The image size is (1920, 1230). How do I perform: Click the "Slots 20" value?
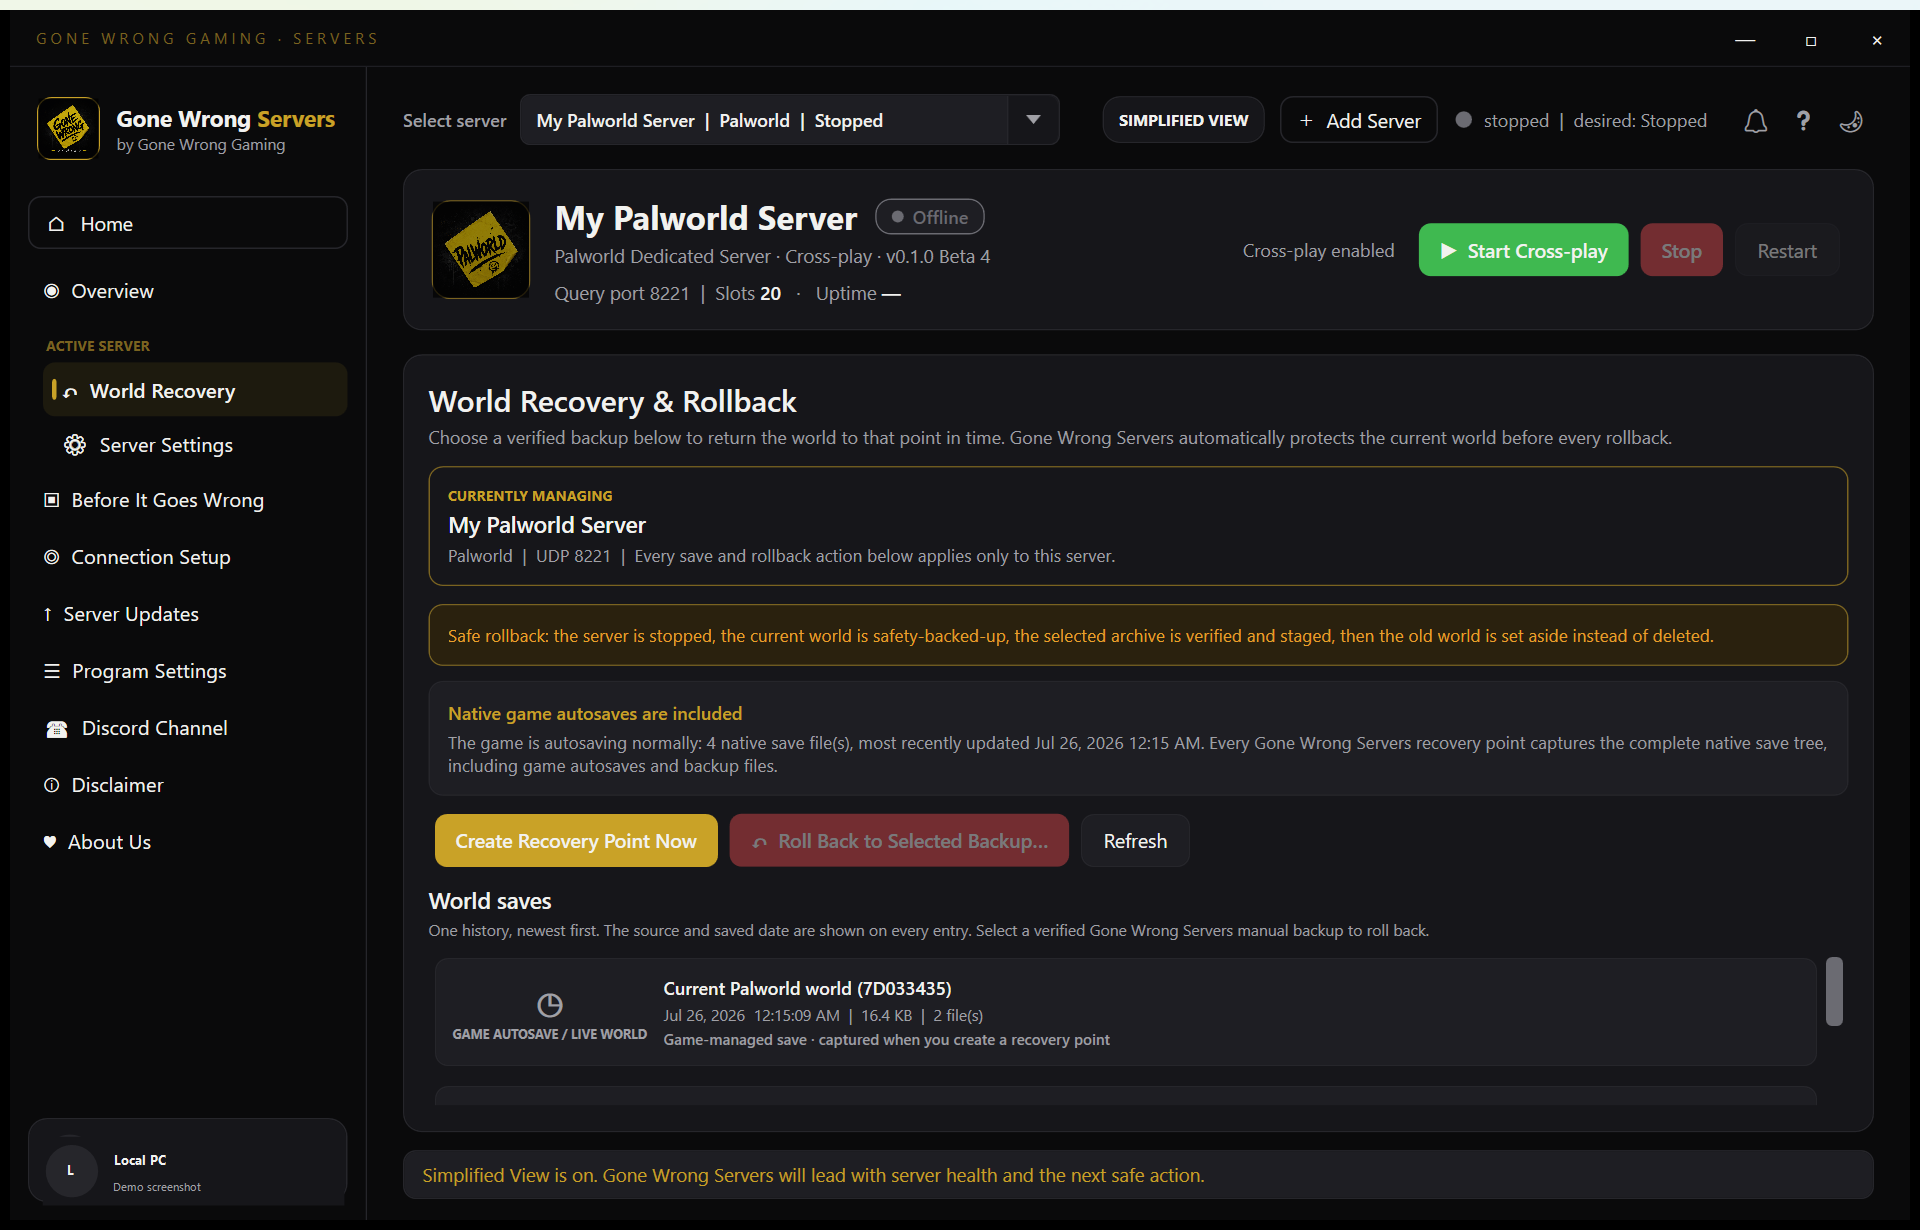point(748,293)
